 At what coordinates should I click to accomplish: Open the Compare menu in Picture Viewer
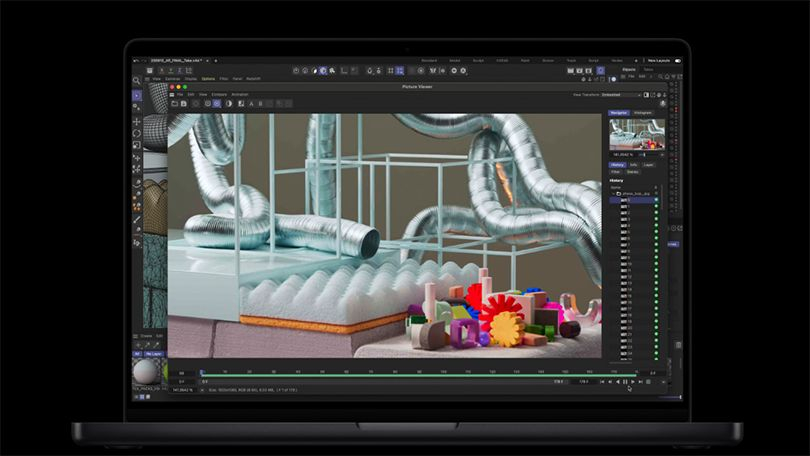coord(219,94)
